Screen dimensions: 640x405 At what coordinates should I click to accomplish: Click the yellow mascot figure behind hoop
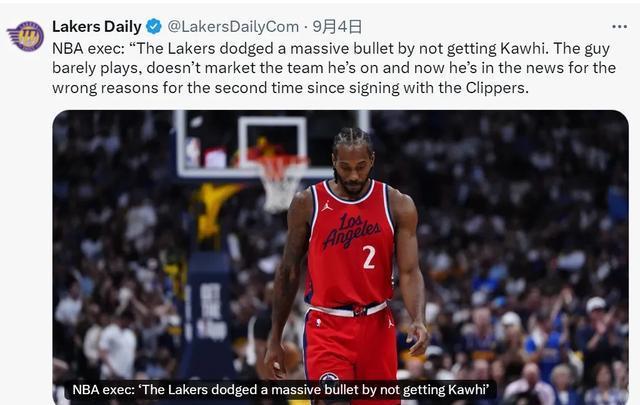point(212,208)
